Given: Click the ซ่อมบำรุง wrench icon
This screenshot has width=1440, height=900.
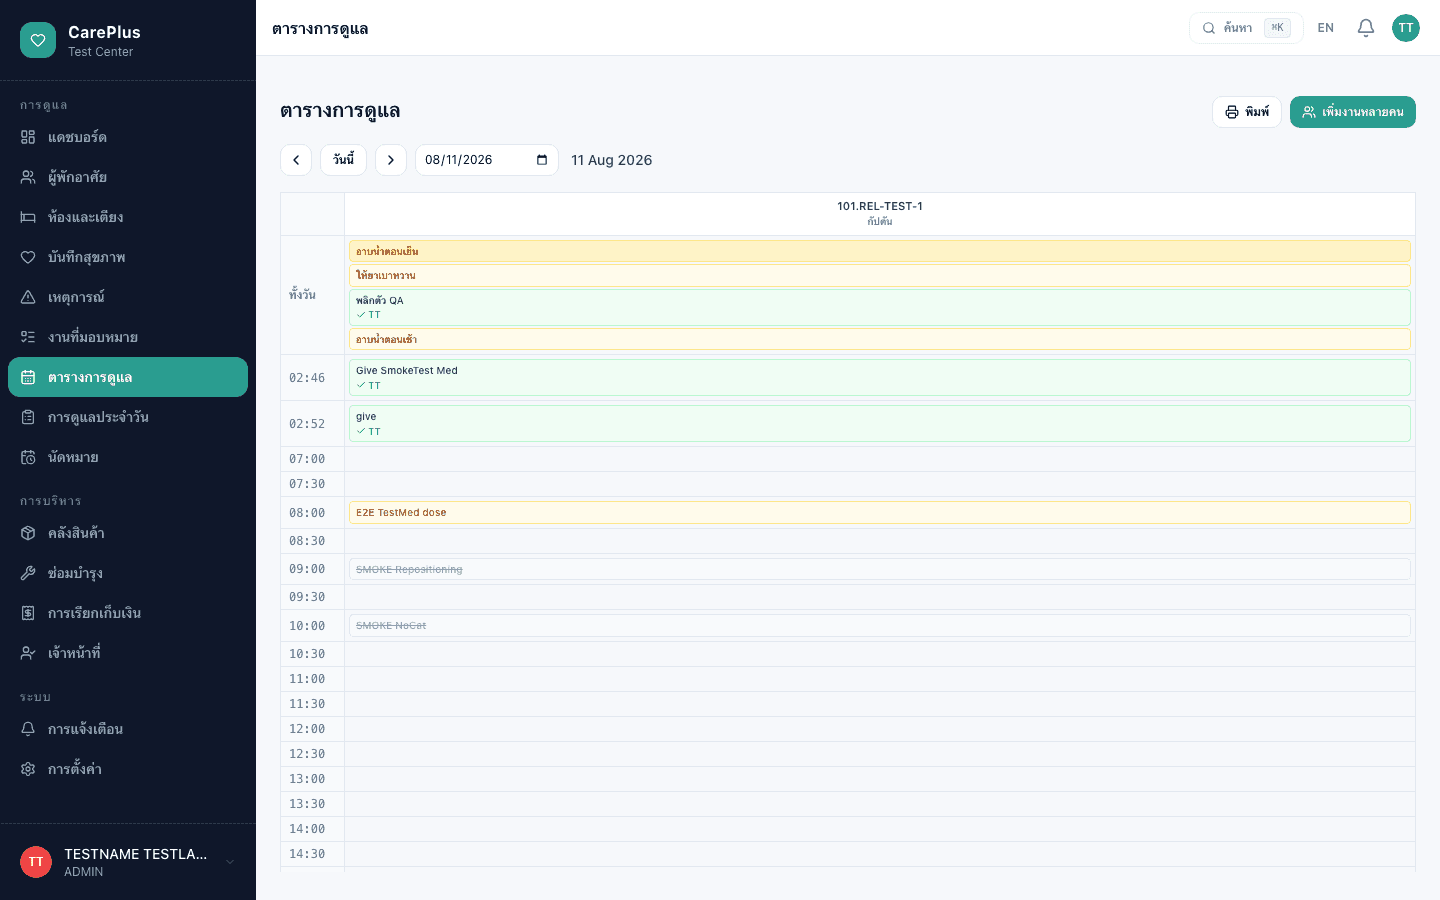Looking at the screenshot, I should [x=28, y=573].
